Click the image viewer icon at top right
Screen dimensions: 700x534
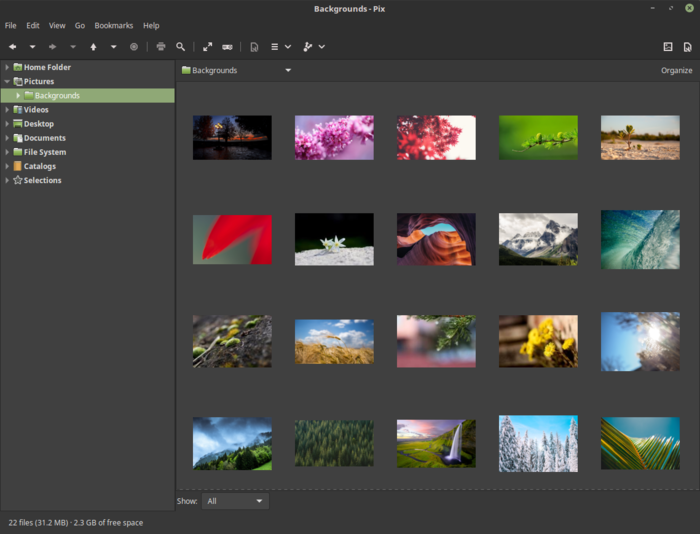click(x=668, y=46)
